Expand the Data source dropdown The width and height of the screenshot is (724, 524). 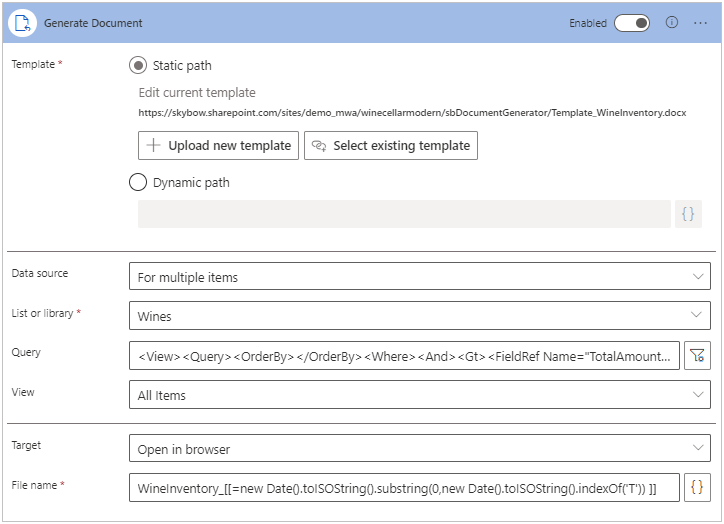419,276
